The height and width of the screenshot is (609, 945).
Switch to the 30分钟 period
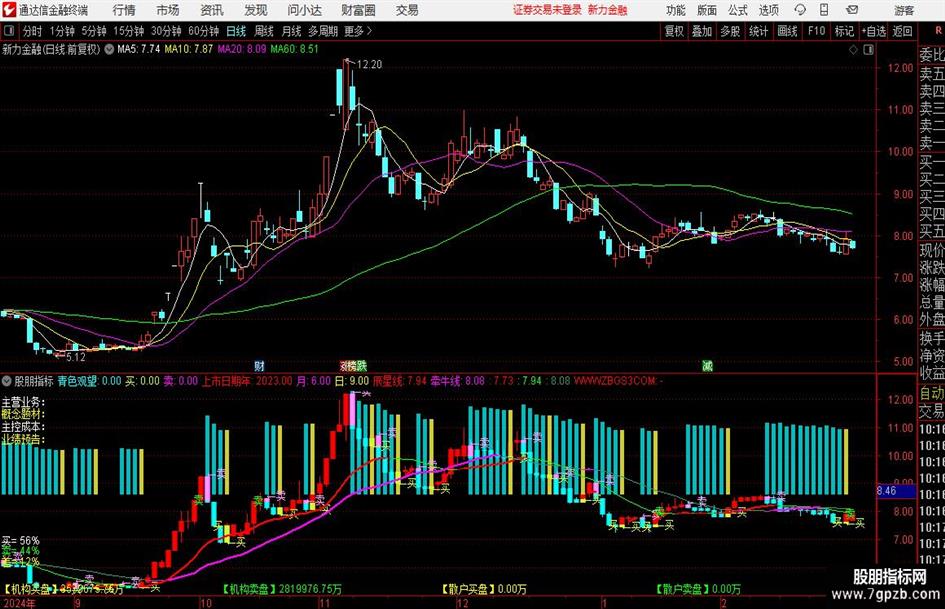point(166,31)
